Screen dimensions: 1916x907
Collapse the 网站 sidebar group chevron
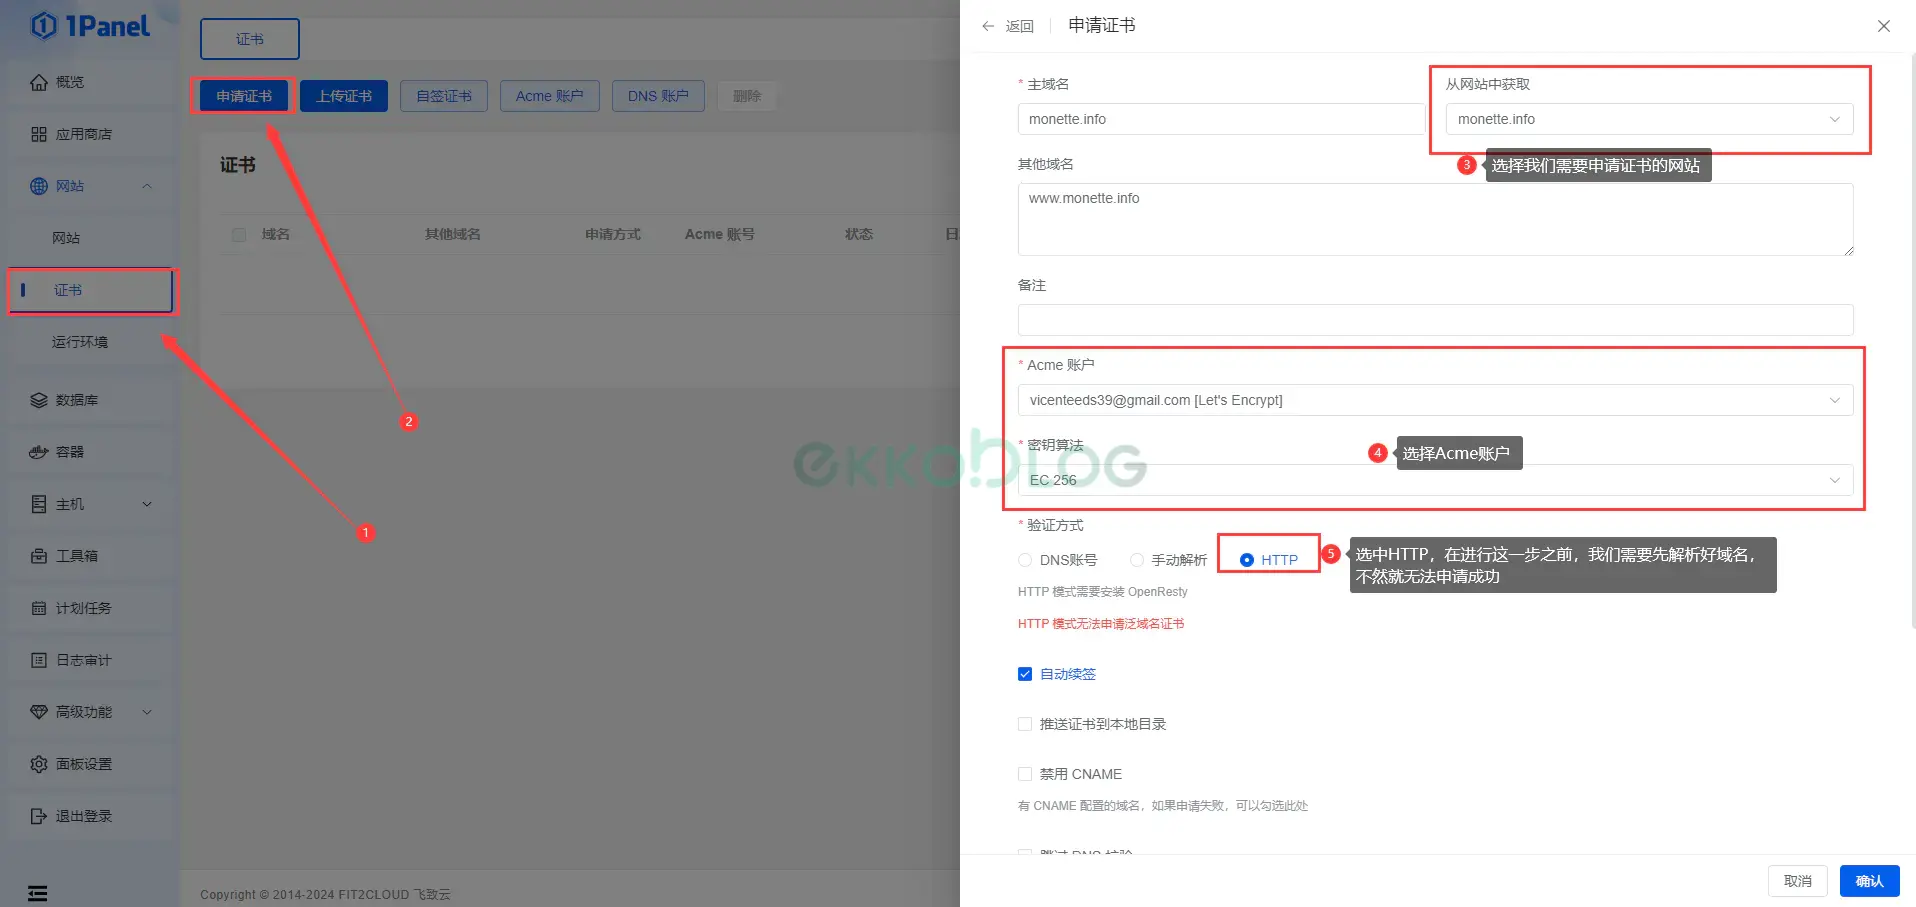point(147,186)
